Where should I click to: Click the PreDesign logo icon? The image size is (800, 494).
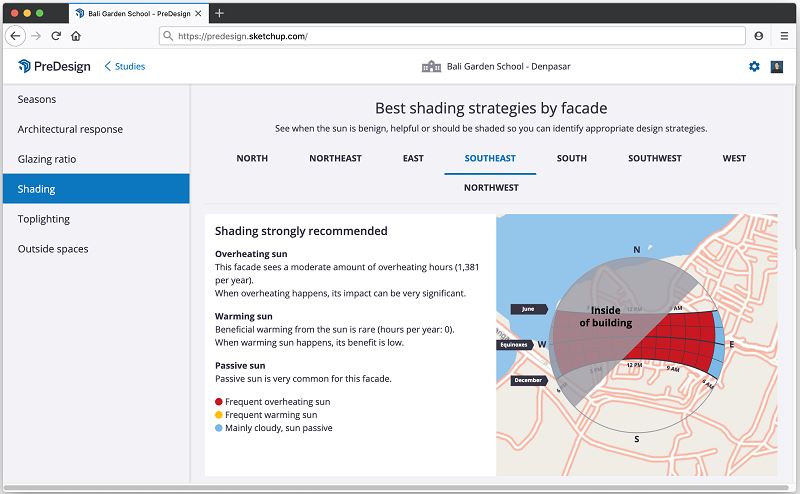[x=24, y=66]
